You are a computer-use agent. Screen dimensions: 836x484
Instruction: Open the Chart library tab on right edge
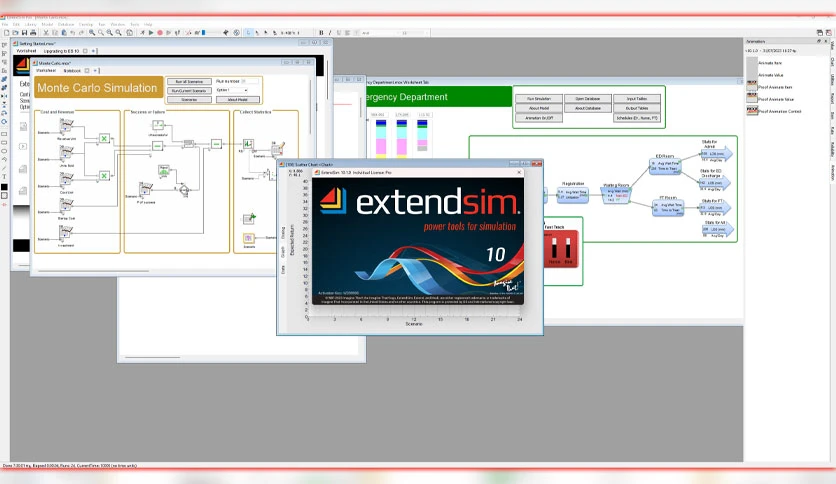coord(832,61)
